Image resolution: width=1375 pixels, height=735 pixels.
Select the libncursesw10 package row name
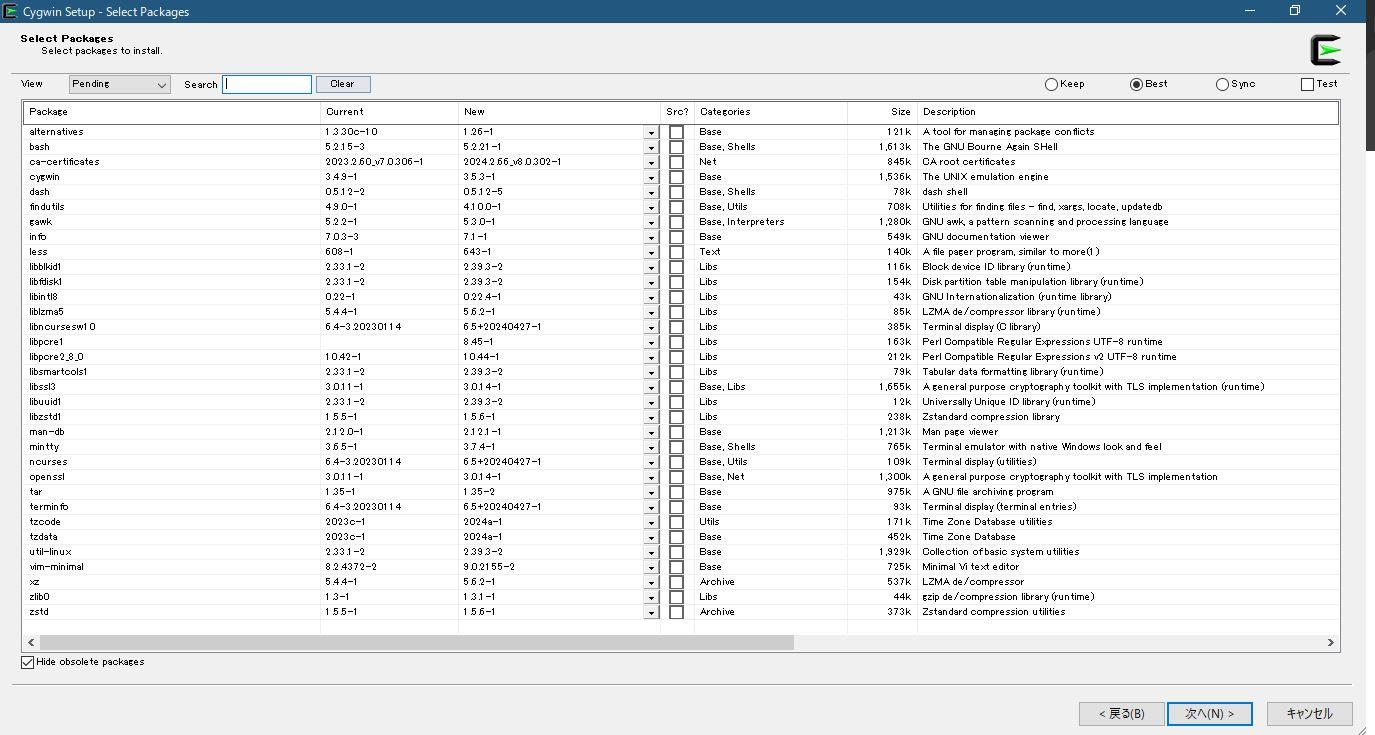tap(62, 327)
